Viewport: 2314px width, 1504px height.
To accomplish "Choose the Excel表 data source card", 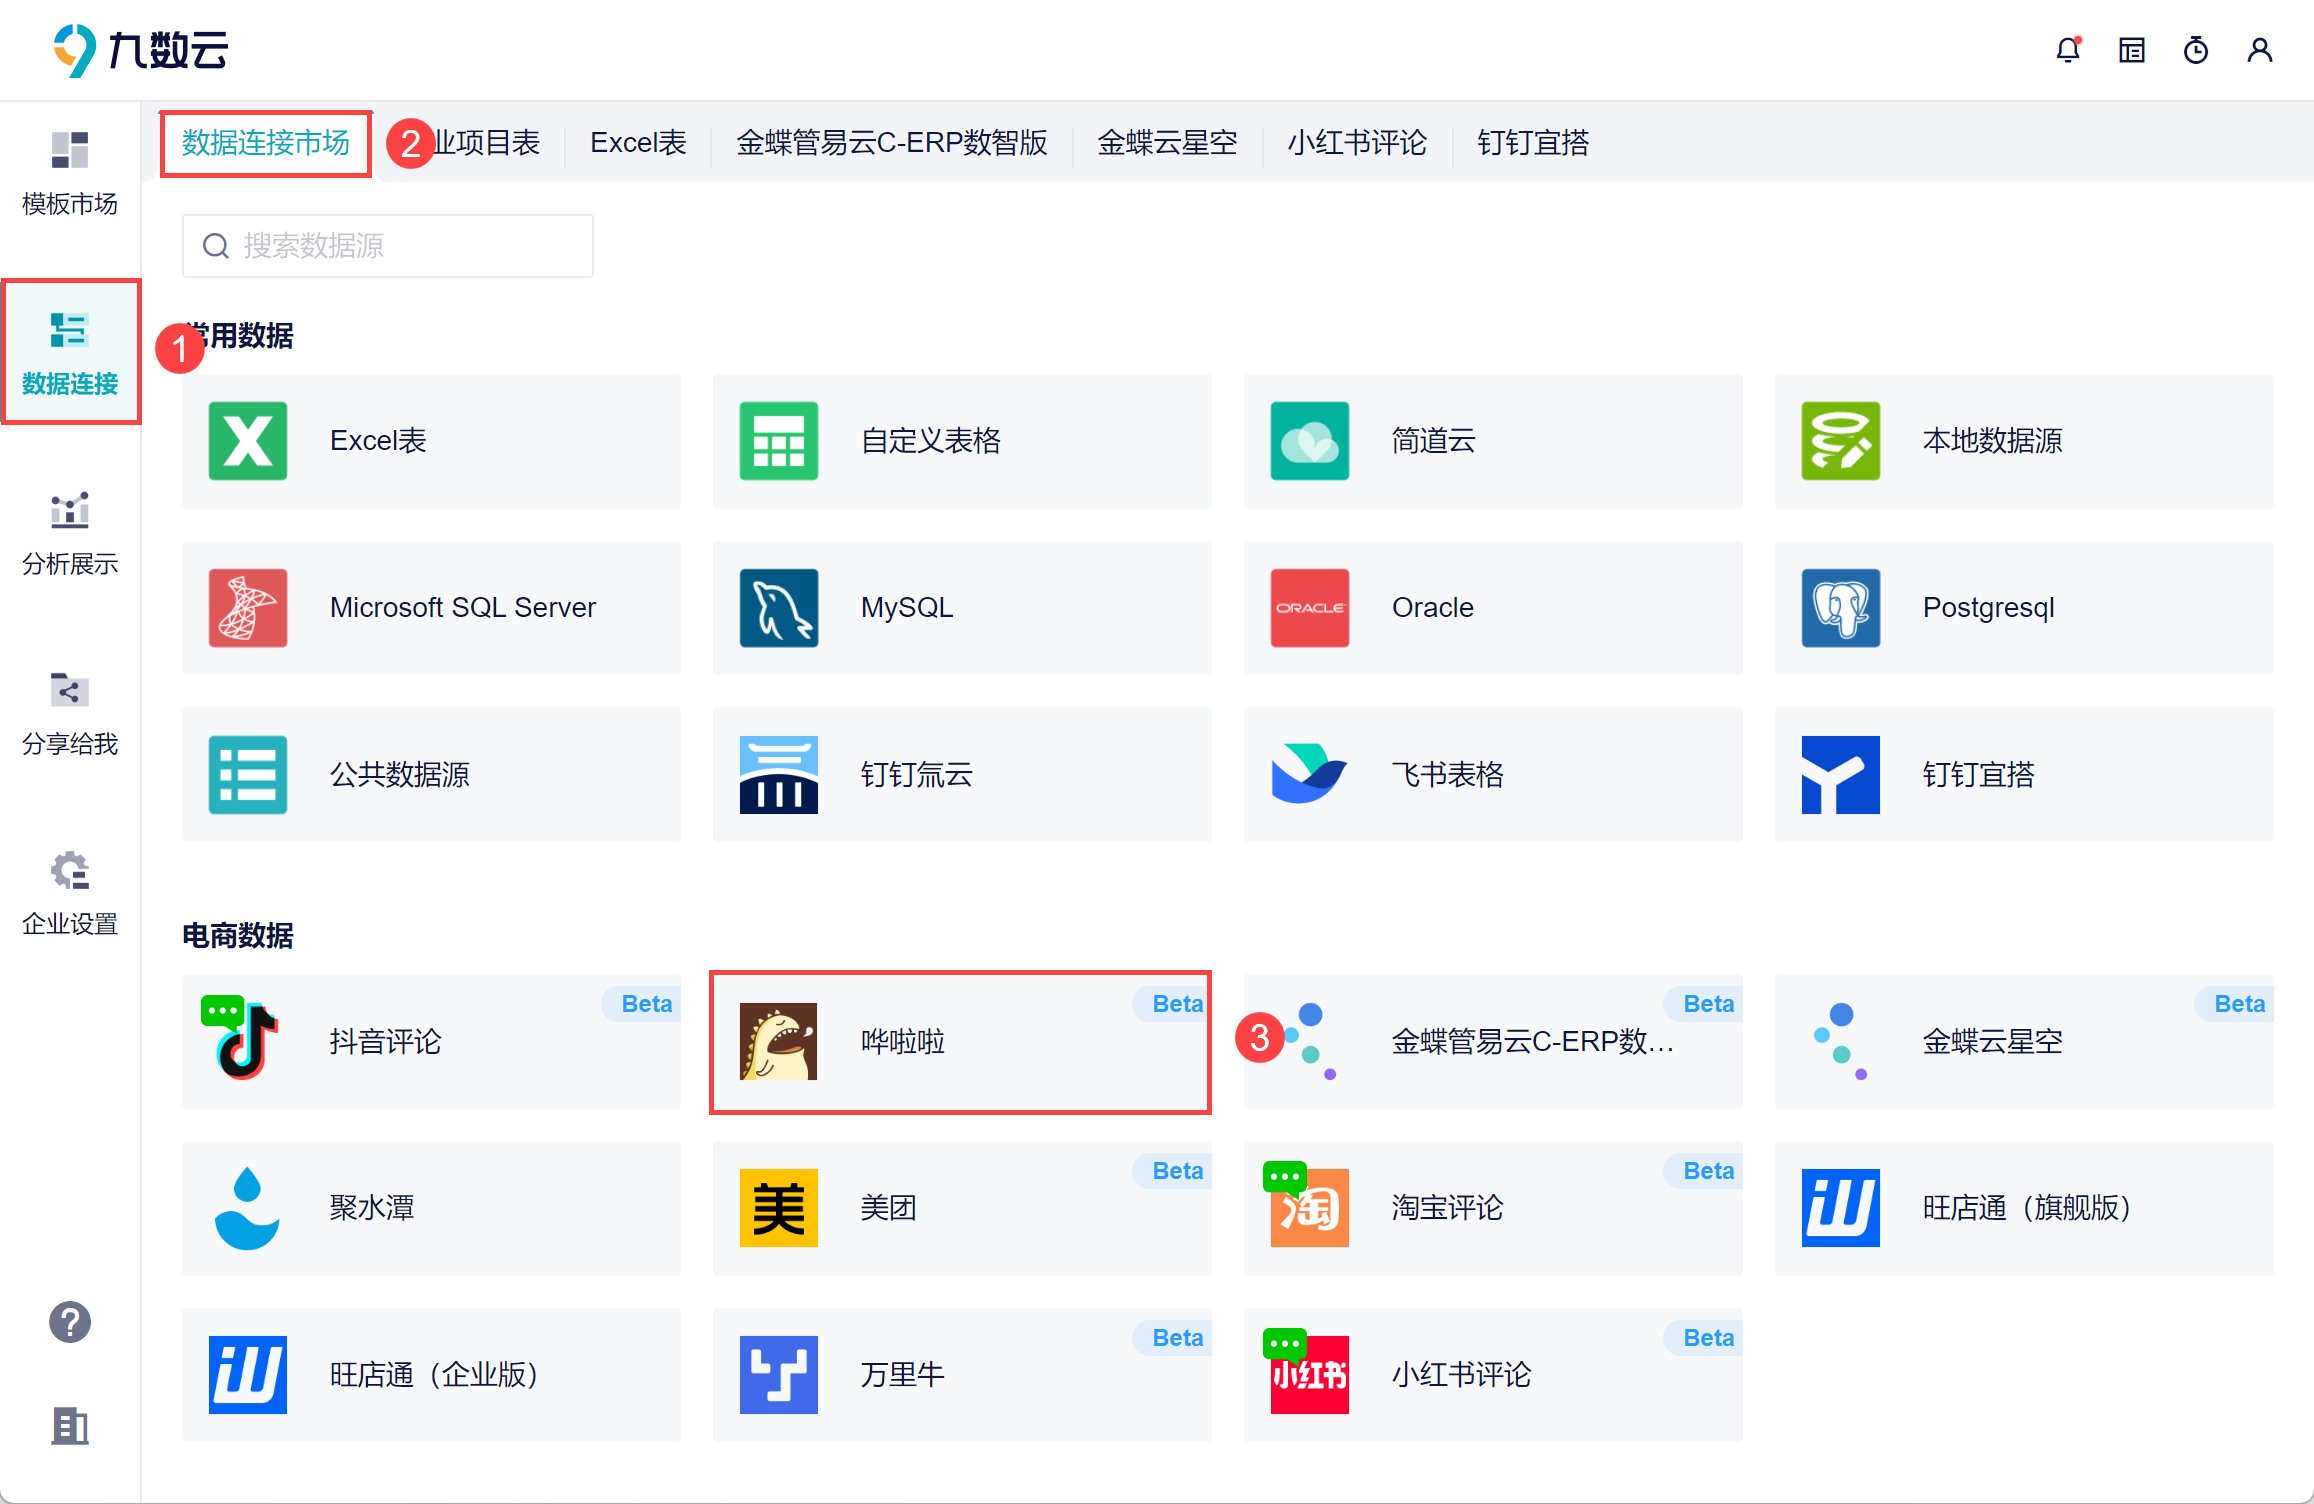I will 431,441.
